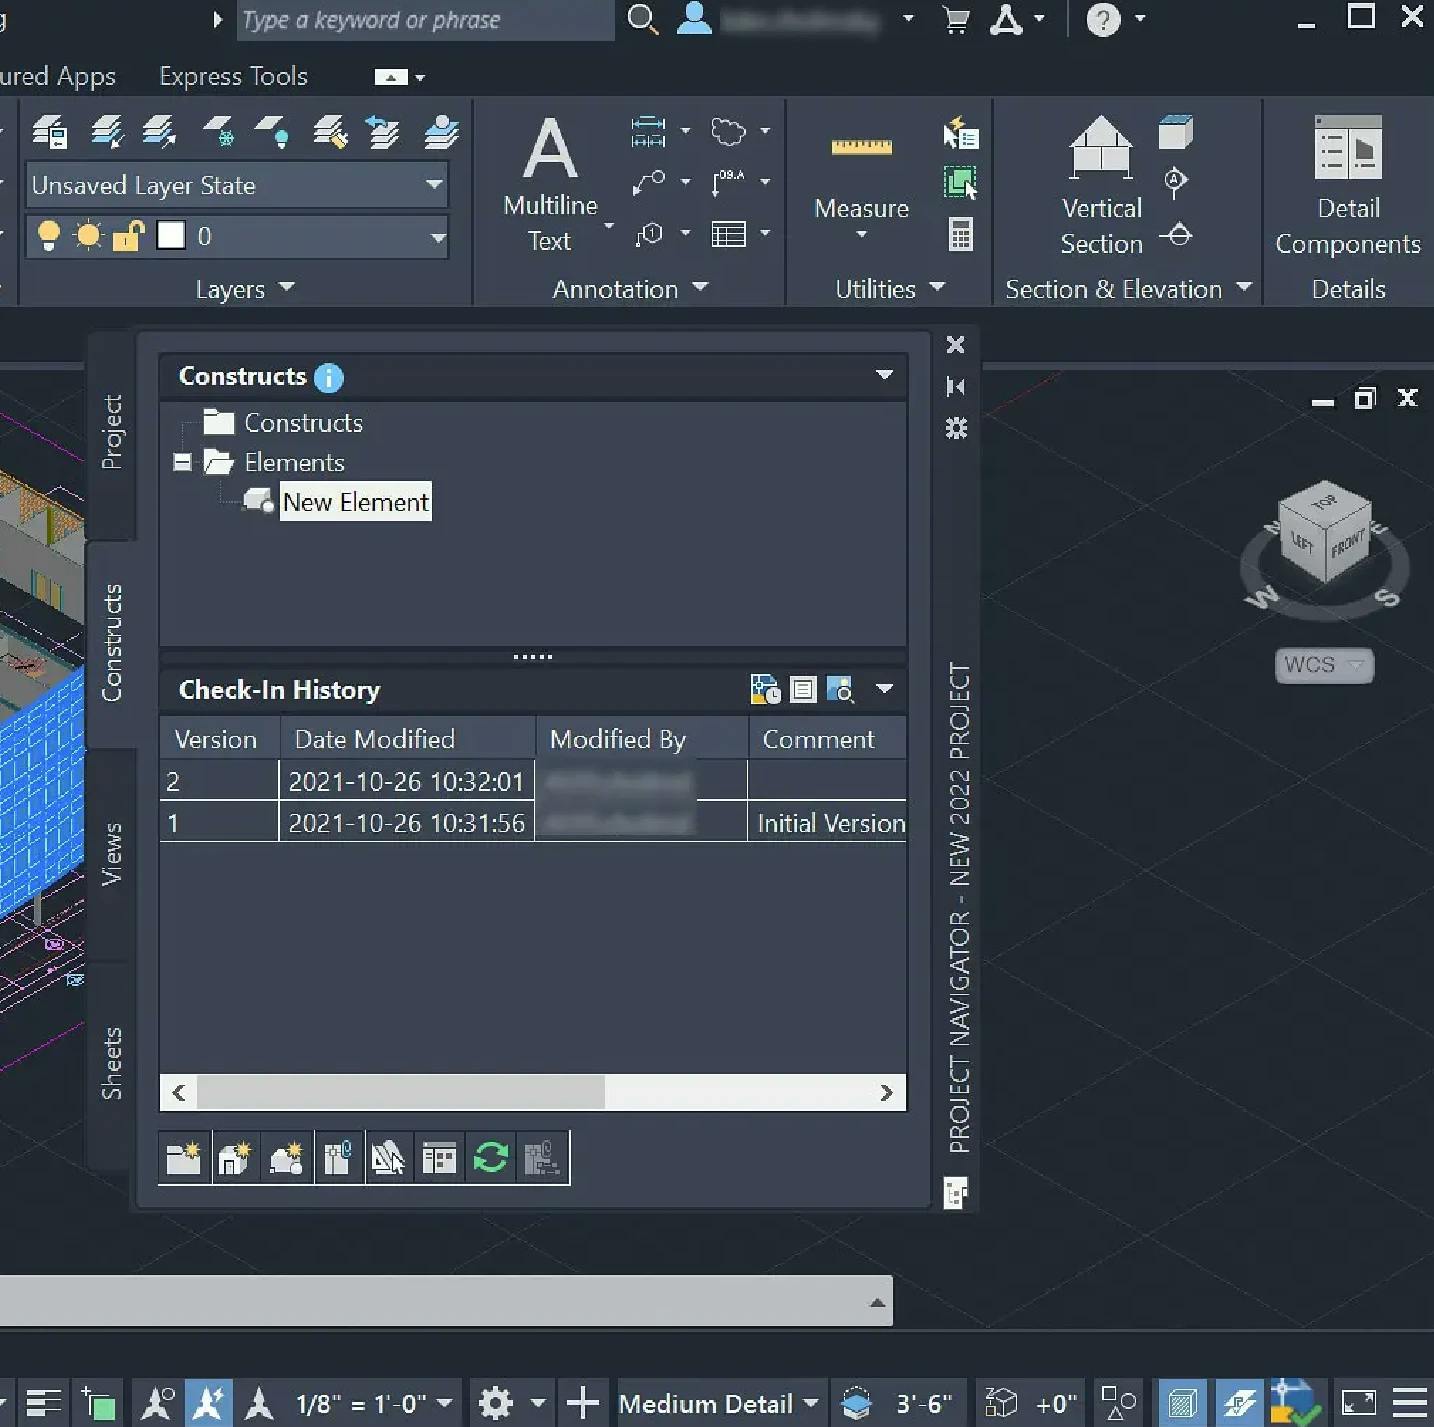Collapse the Elements folder tree node

[x=182, y=462]
